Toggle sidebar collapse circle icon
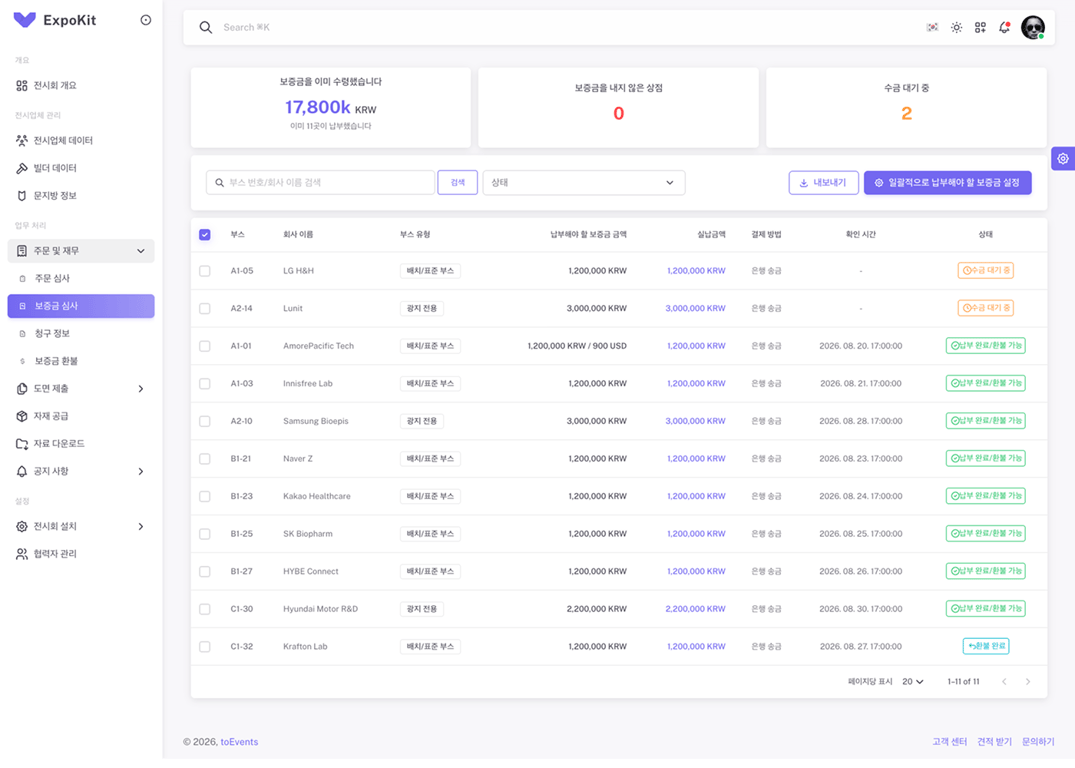The width and height of the screenshot is (1075, 768). point(145,20)
